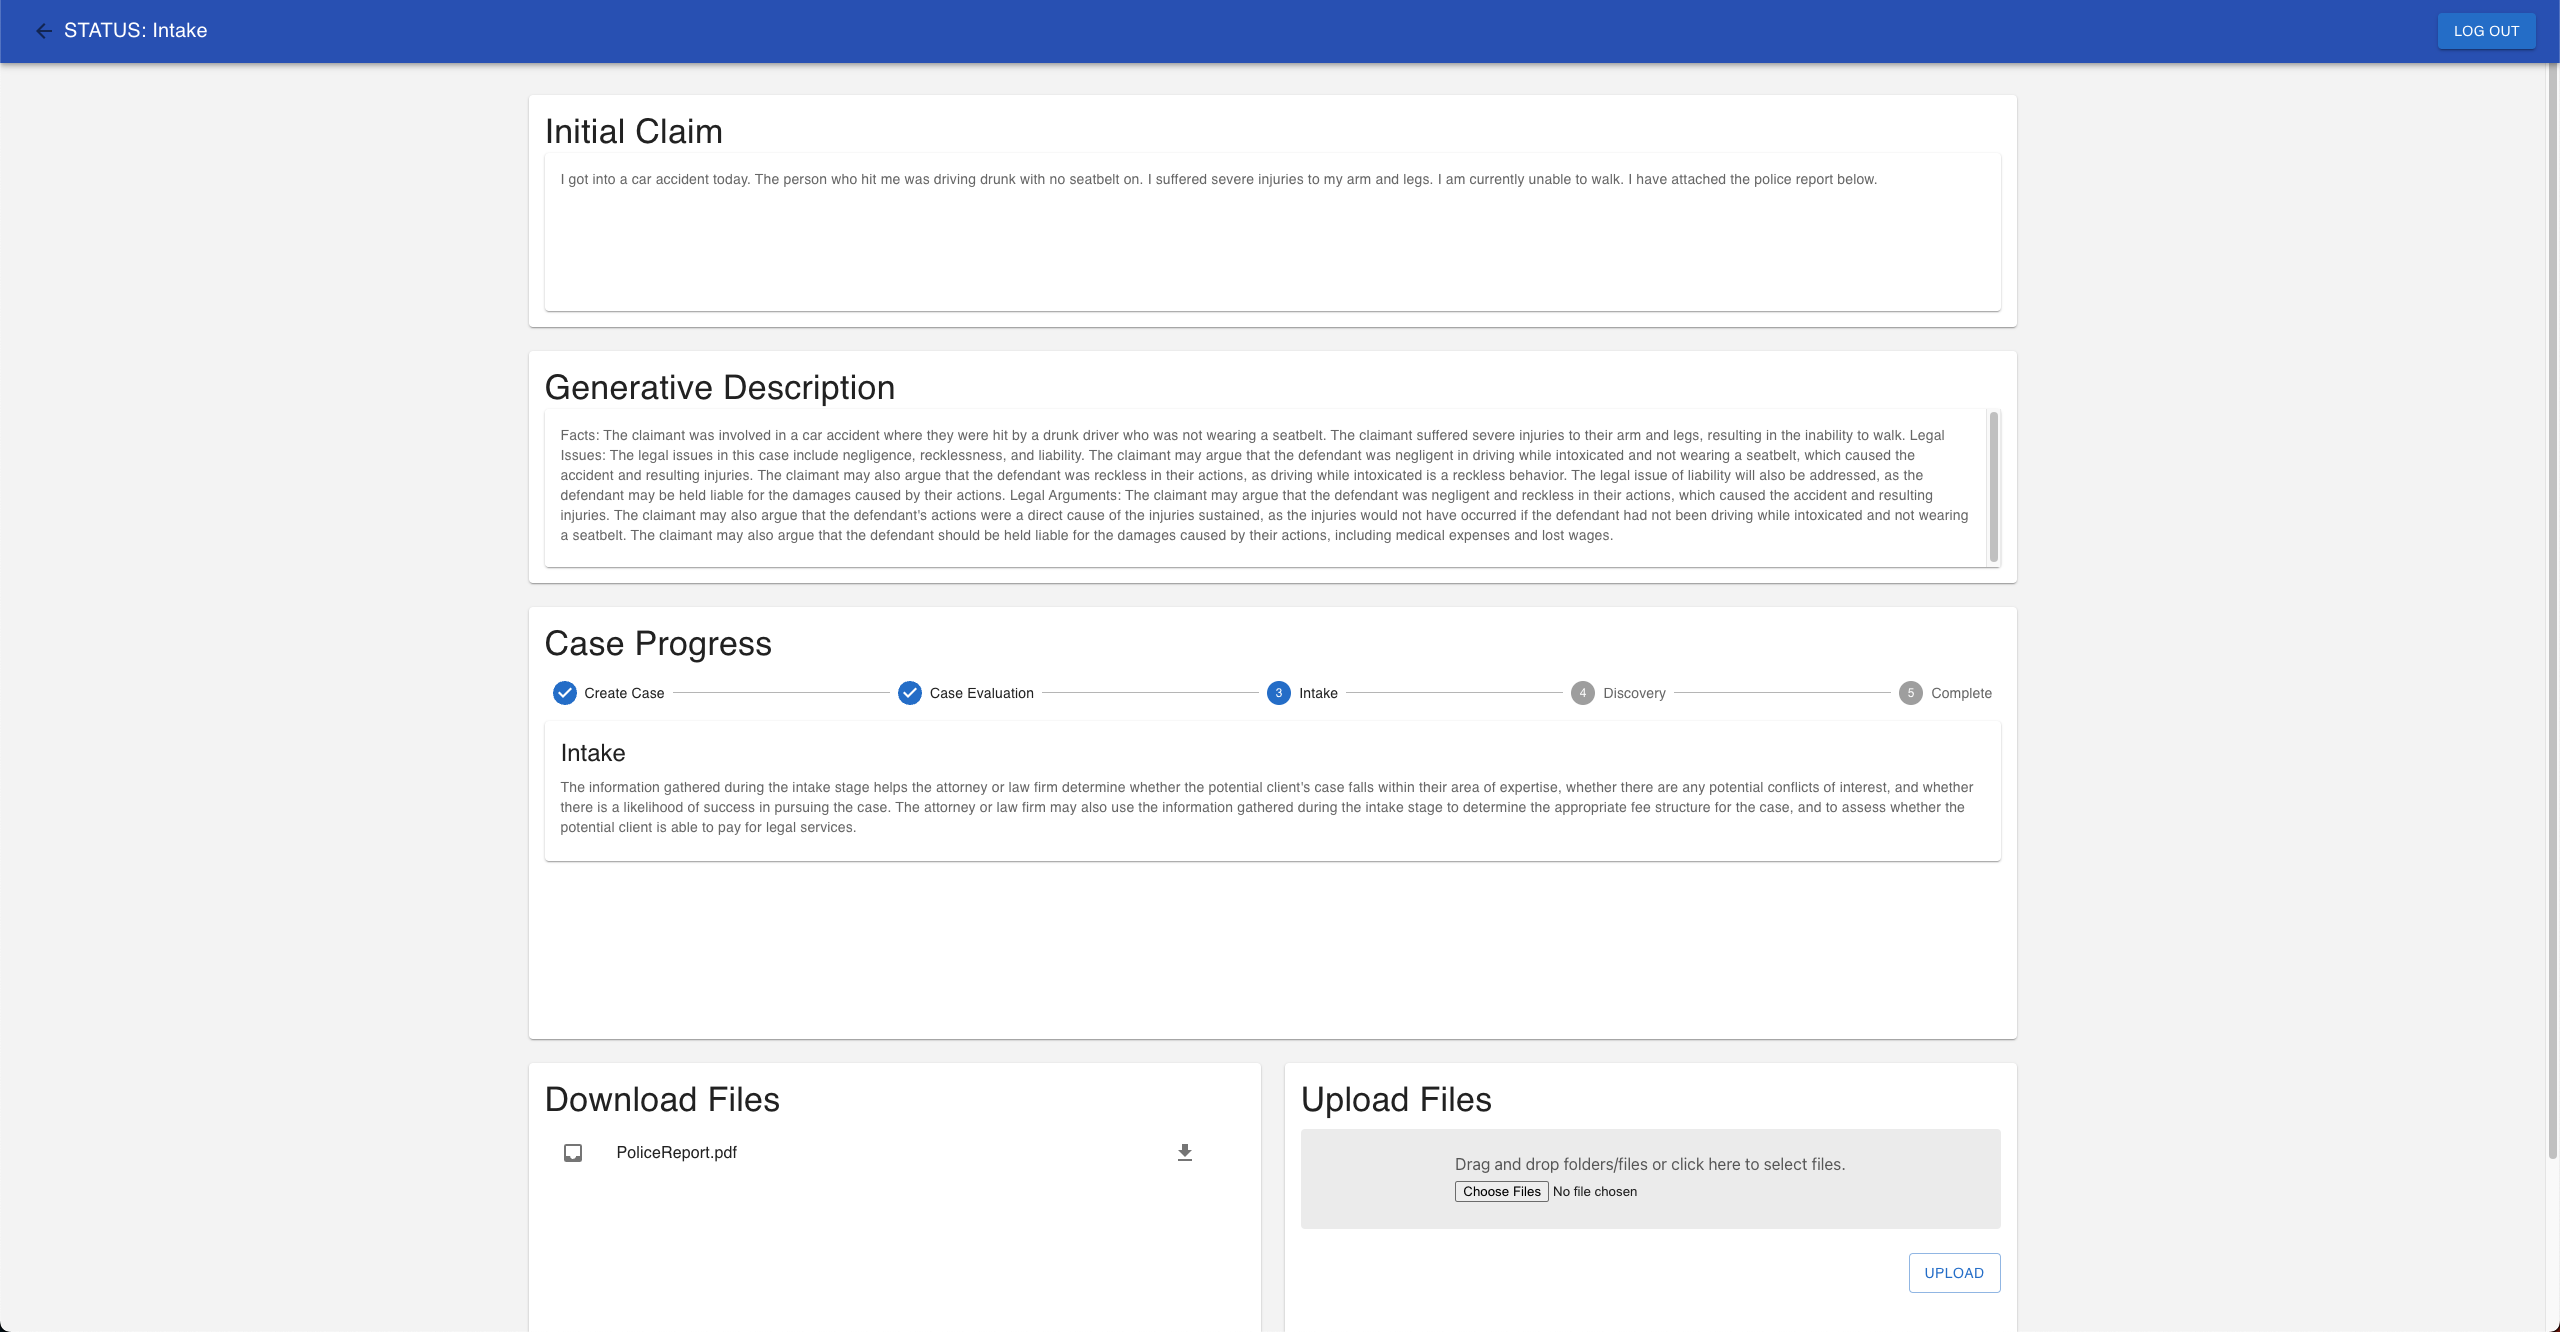Click the Create Case step label
Image resolution: width=2560 pixels, height=1332 pixels.
624,693
